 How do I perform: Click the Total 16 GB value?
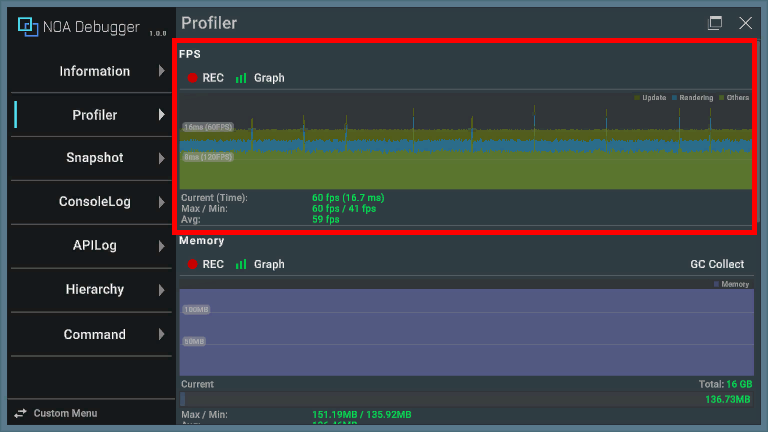coord(725,384)
